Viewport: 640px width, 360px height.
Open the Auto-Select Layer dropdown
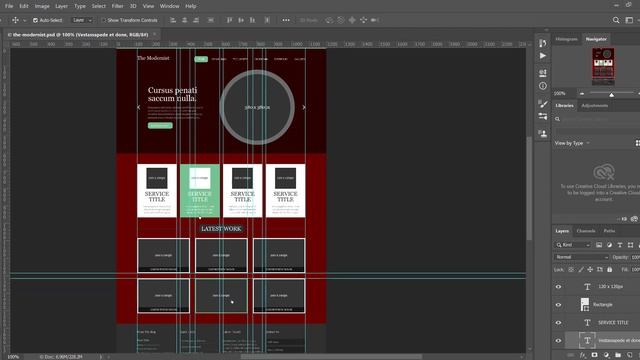(x=82, y=20)
